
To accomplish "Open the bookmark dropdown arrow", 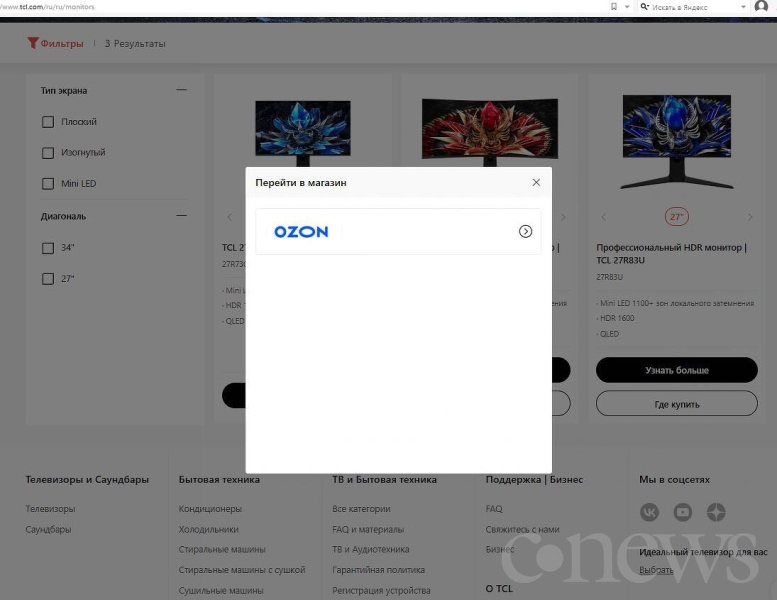I will coord(627,7).
